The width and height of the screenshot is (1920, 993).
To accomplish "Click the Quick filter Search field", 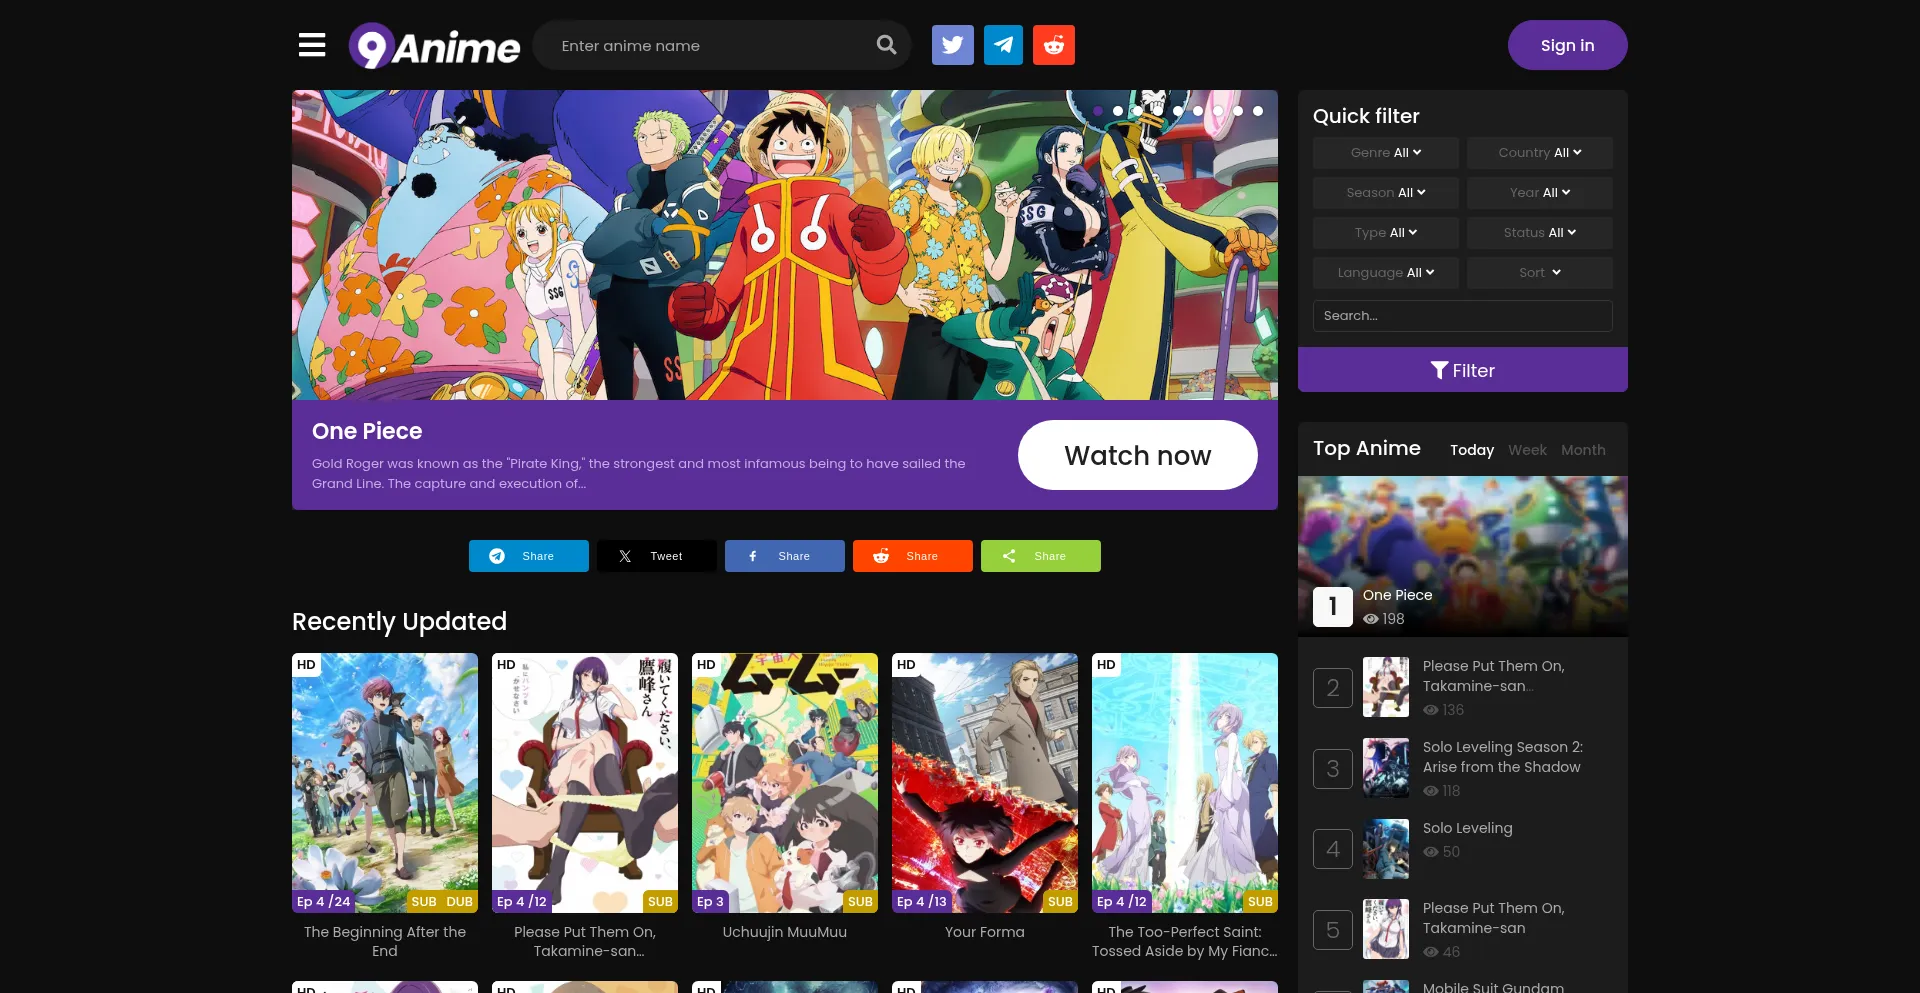I will (1462, 316).
